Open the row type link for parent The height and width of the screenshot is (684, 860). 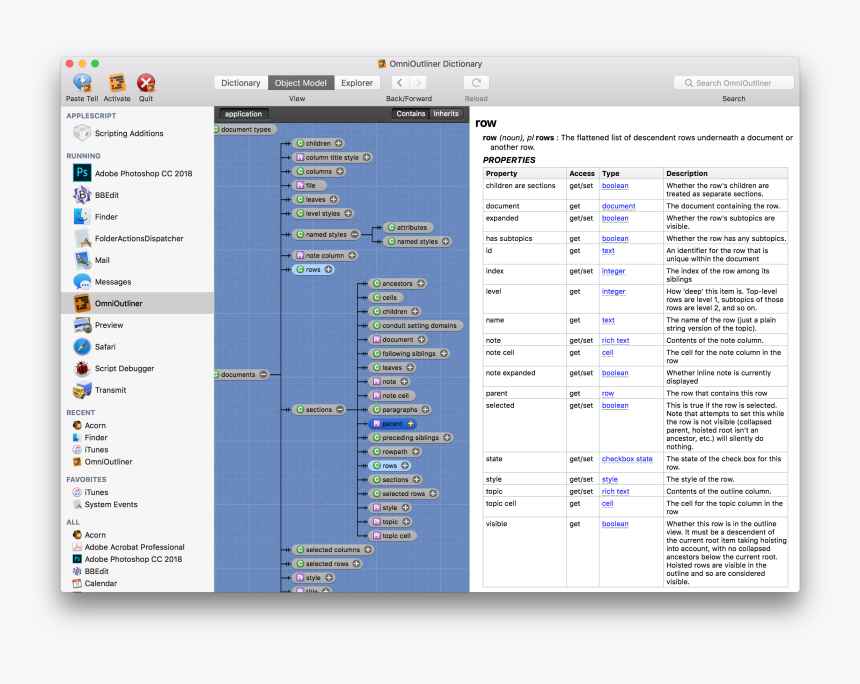point(608,393)
